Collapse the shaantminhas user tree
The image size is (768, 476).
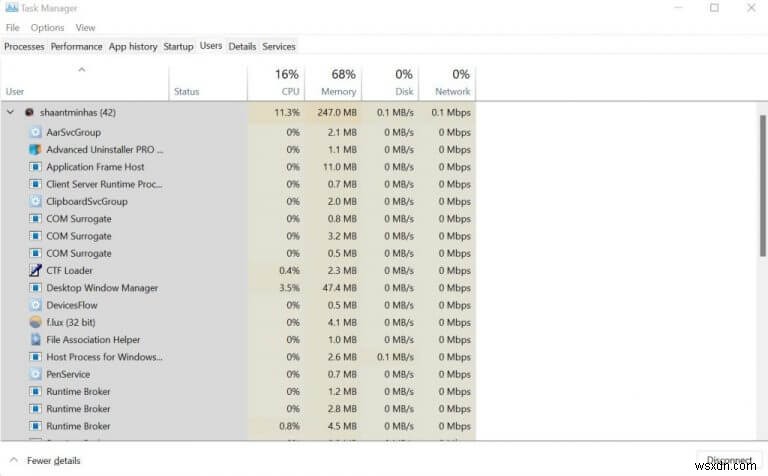10,113
